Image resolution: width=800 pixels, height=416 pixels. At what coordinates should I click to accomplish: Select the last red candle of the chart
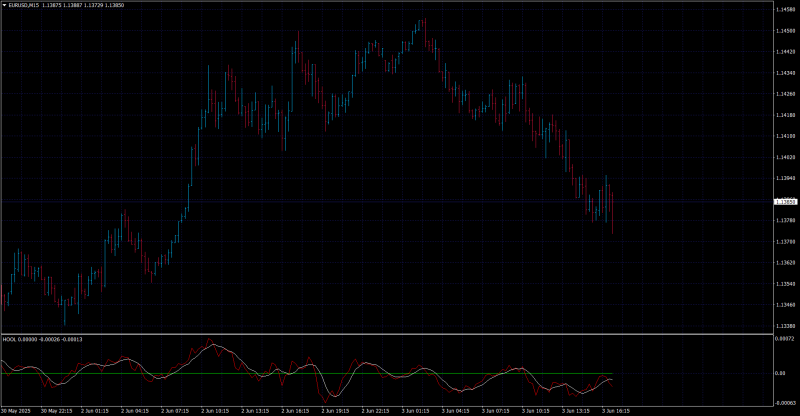tap(612, 213)
